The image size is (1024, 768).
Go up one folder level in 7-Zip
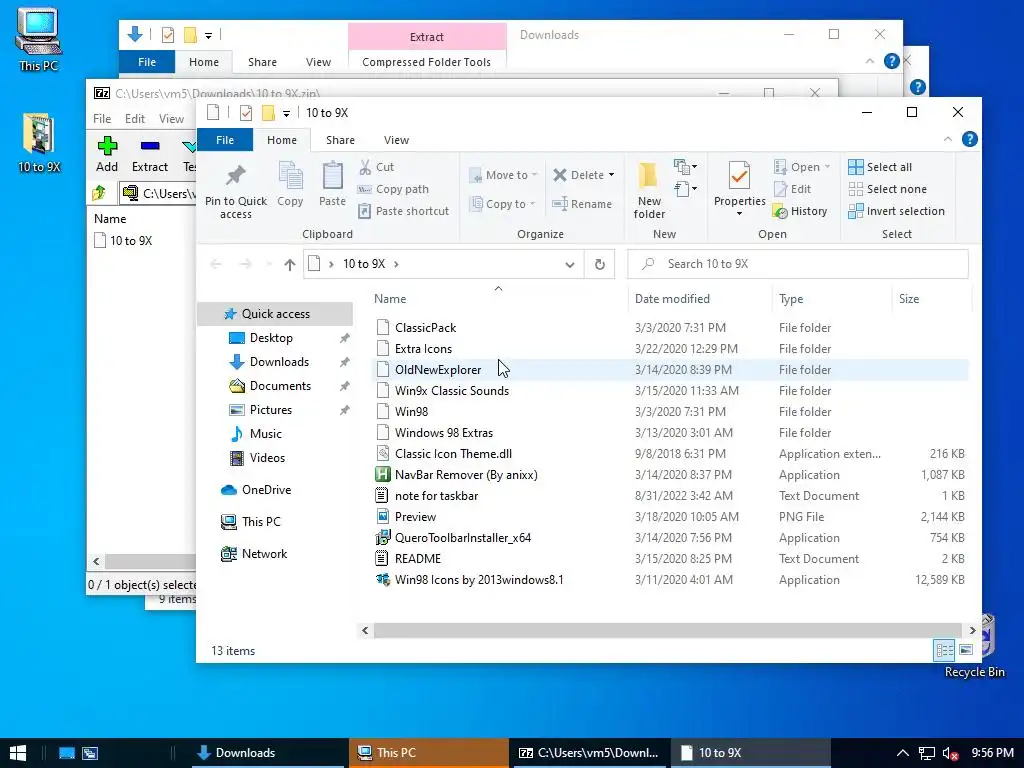99,193
